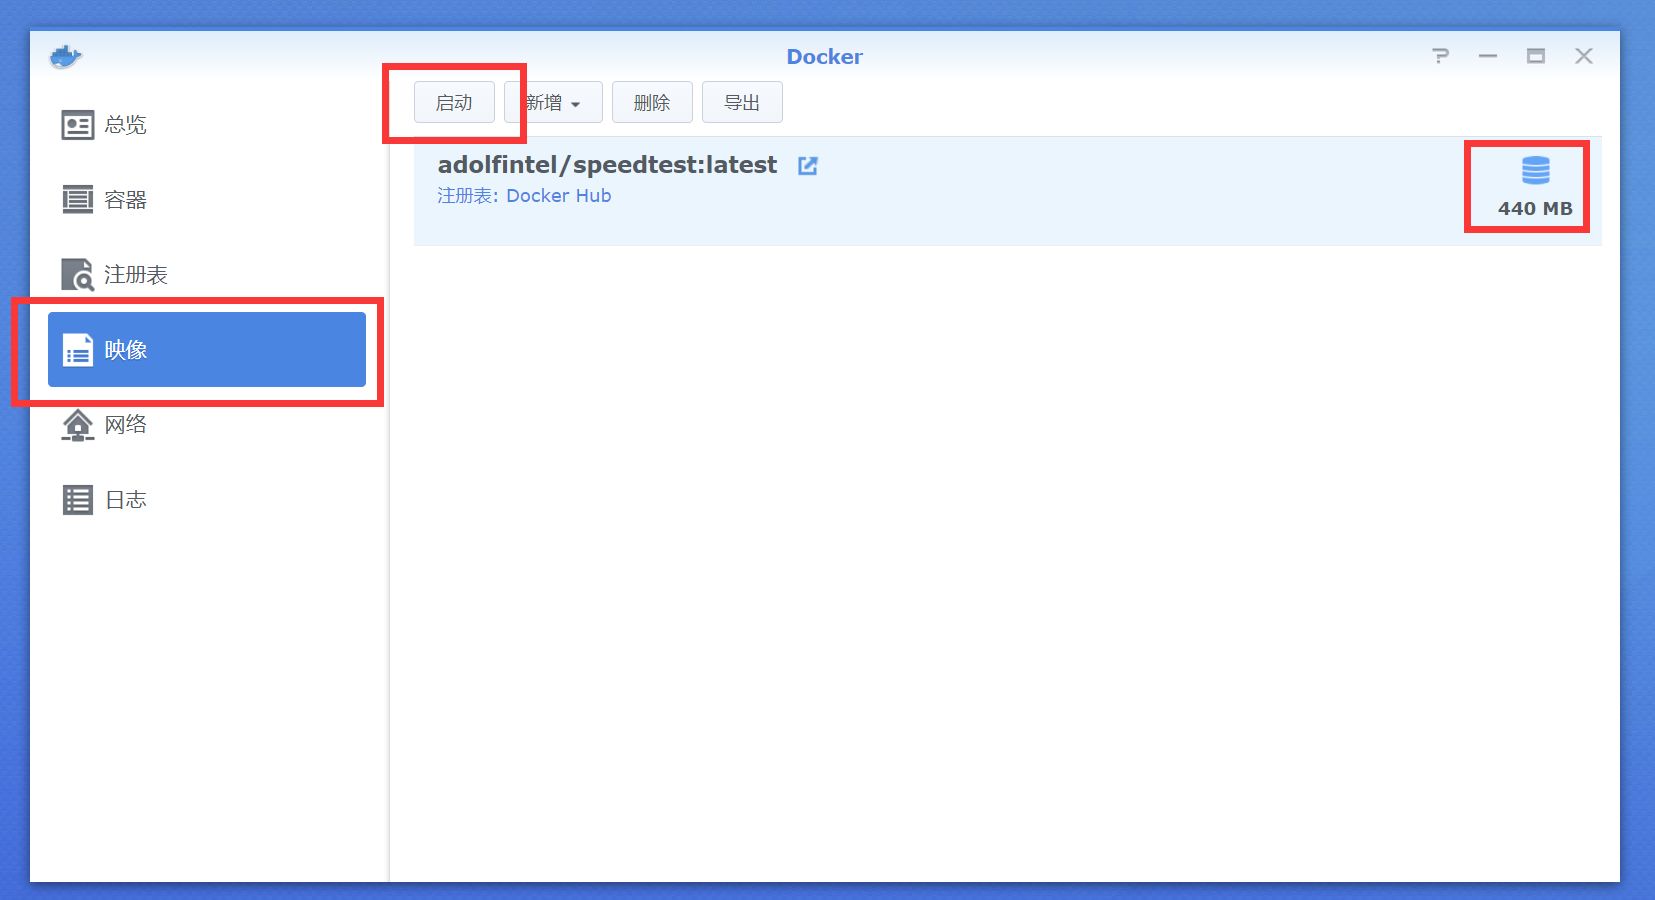Screen dimensions: 1655x900
Task: Click the Docker whale logo icon
Action: click(66, 57)
